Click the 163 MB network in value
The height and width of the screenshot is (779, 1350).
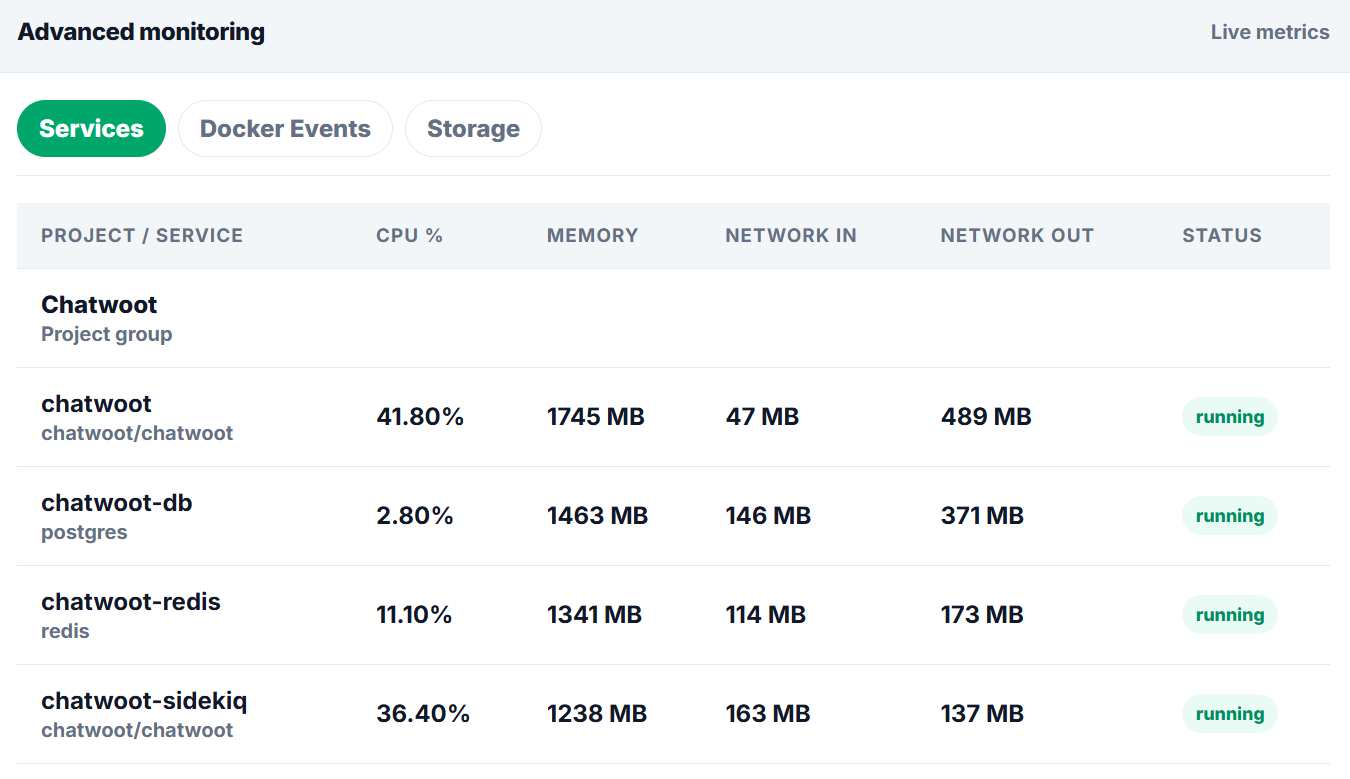pyautogui.click(x=768, y=714)
